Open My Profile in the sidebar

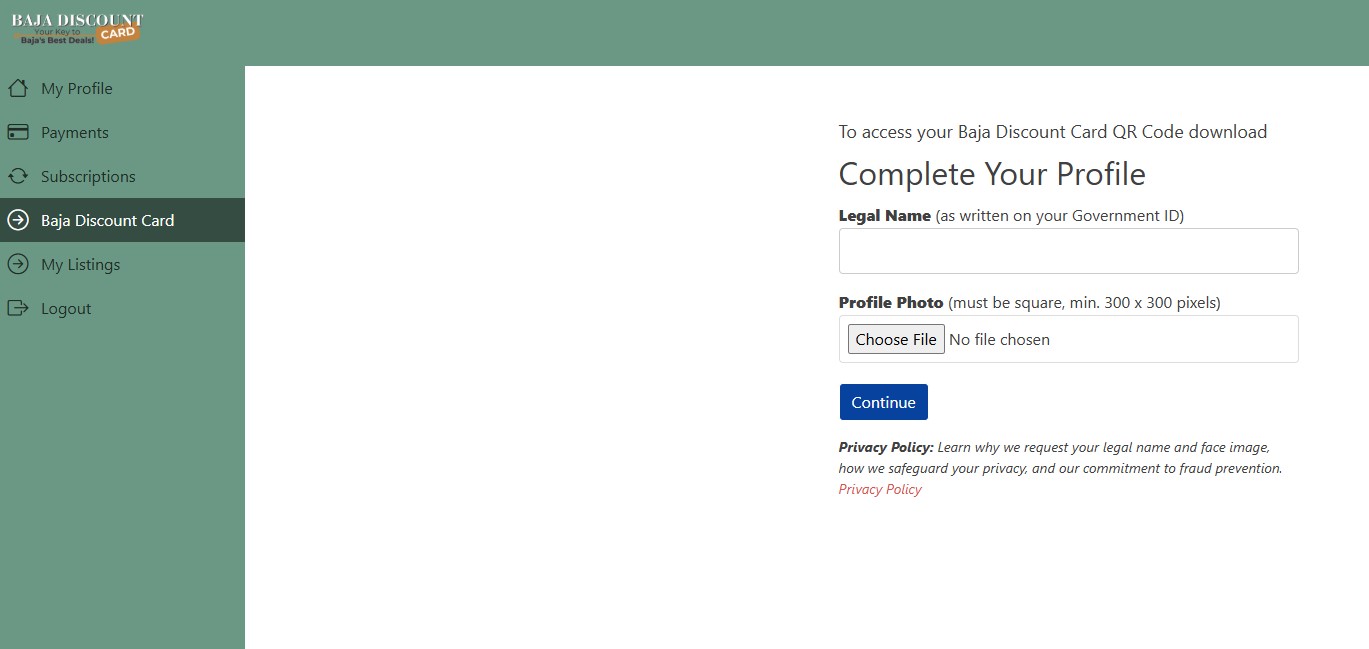pos(122,88)
